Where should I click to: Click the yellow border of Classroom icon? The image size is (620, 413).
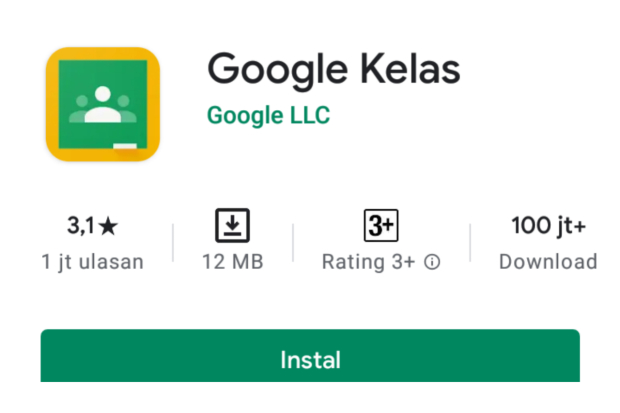52,104
